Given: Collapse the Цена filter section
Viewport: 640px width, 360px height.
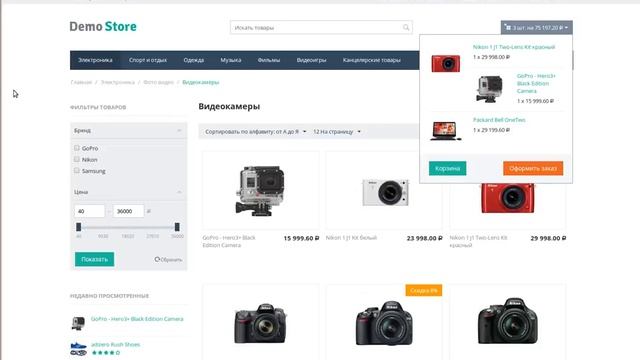Looking at the screenshot, I should click(179, 192).
